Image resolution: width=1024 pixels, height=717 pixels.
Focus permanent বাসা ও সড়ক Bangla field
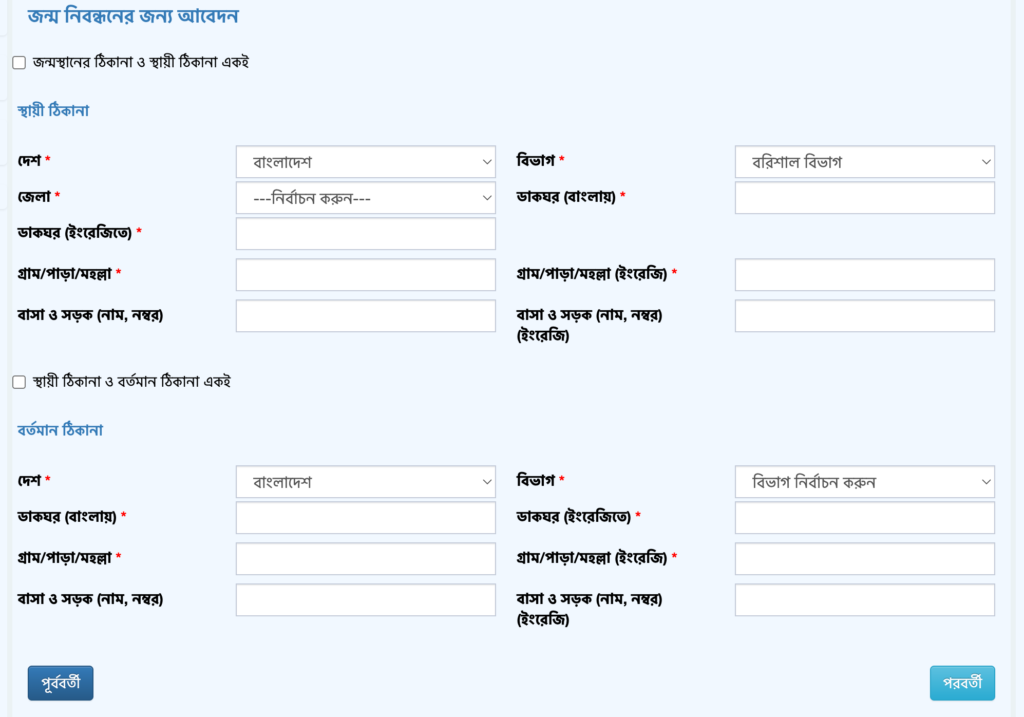(x=366, y=316)
